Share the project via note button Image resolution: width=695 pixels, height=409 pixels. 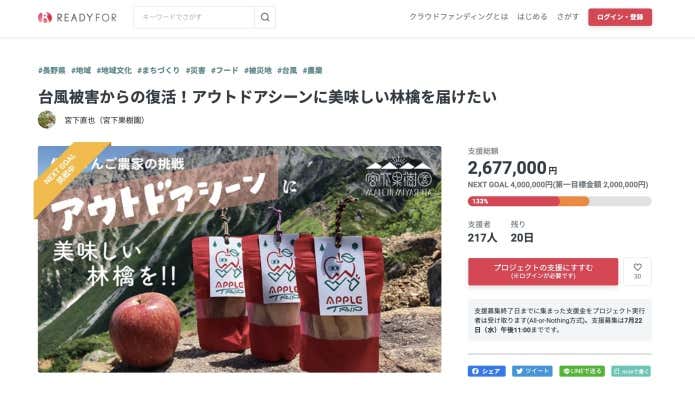(x=631, y=371)
